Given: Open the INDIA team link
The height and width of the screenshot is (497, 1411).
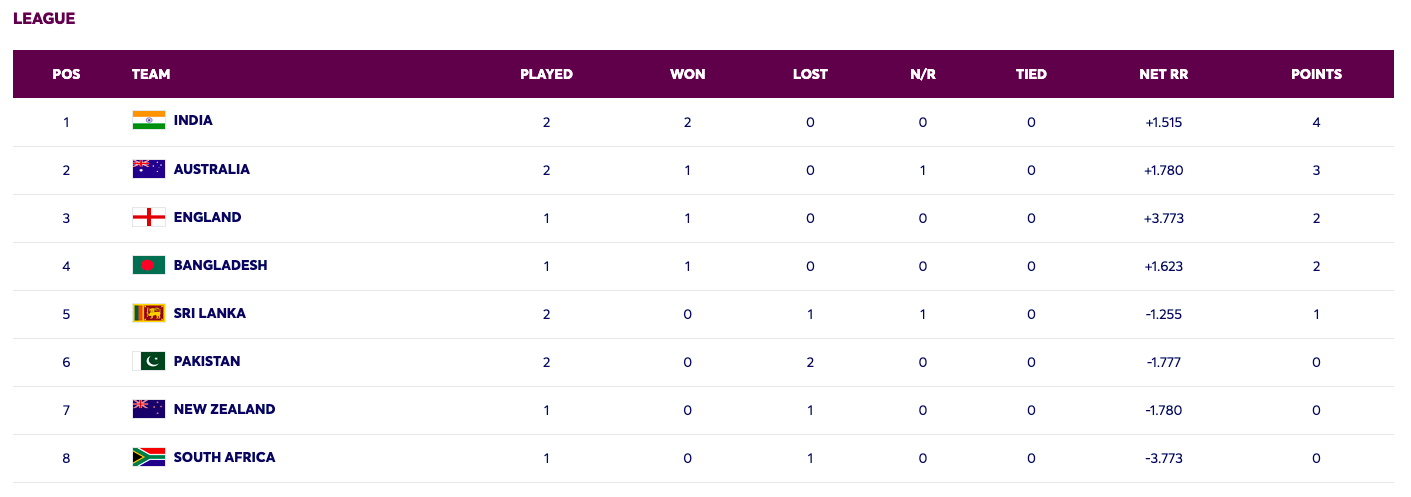Looking at the screenshot, I should [193, 120].
